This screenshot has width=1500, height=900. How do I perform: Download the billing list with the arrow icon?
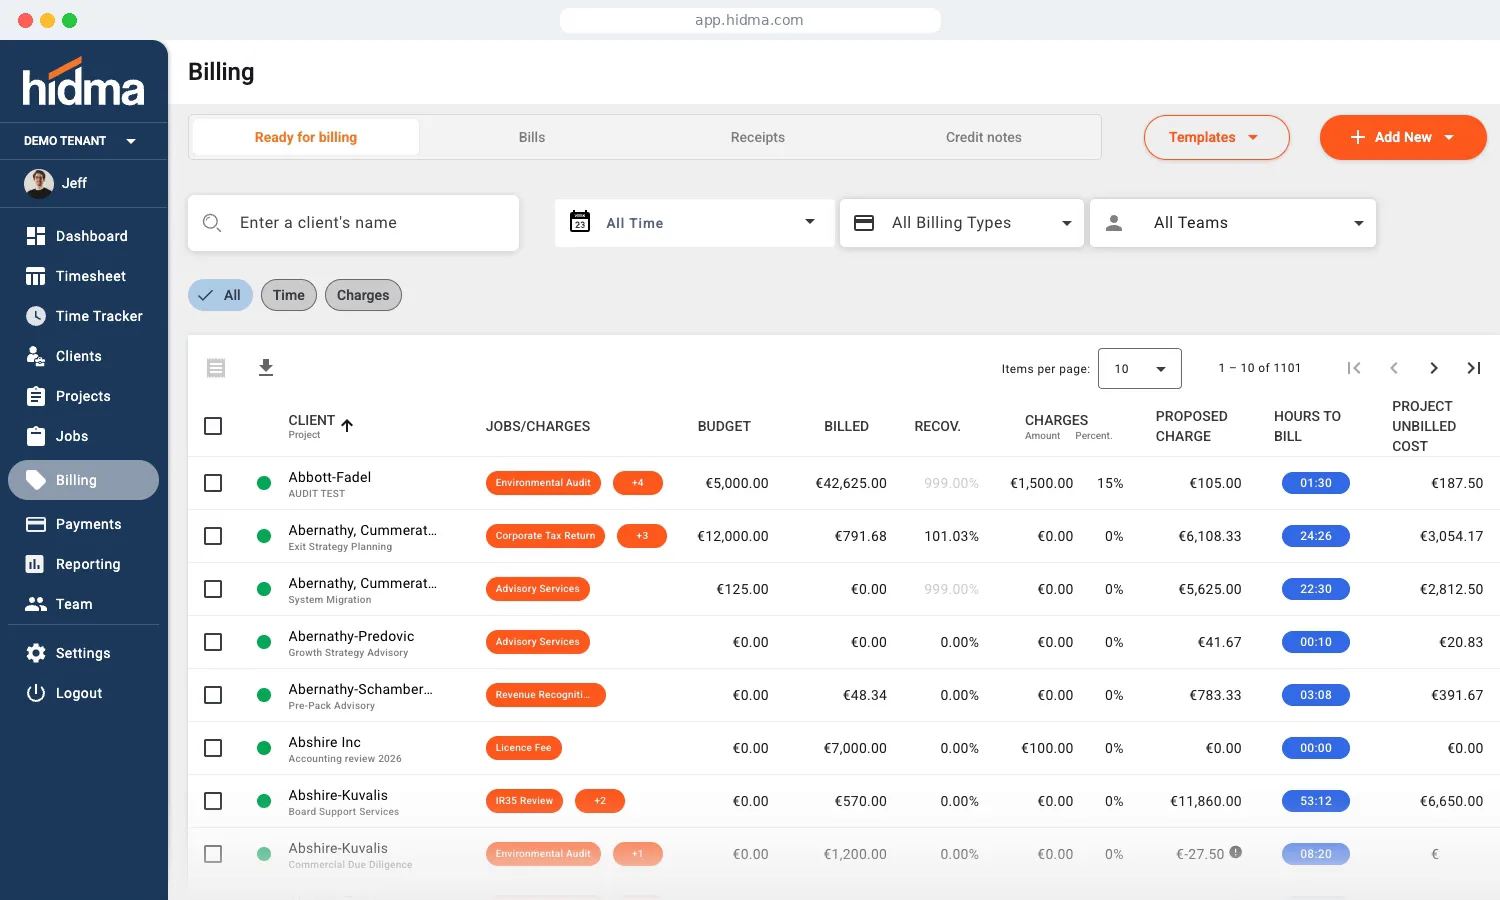pos(266,368)
